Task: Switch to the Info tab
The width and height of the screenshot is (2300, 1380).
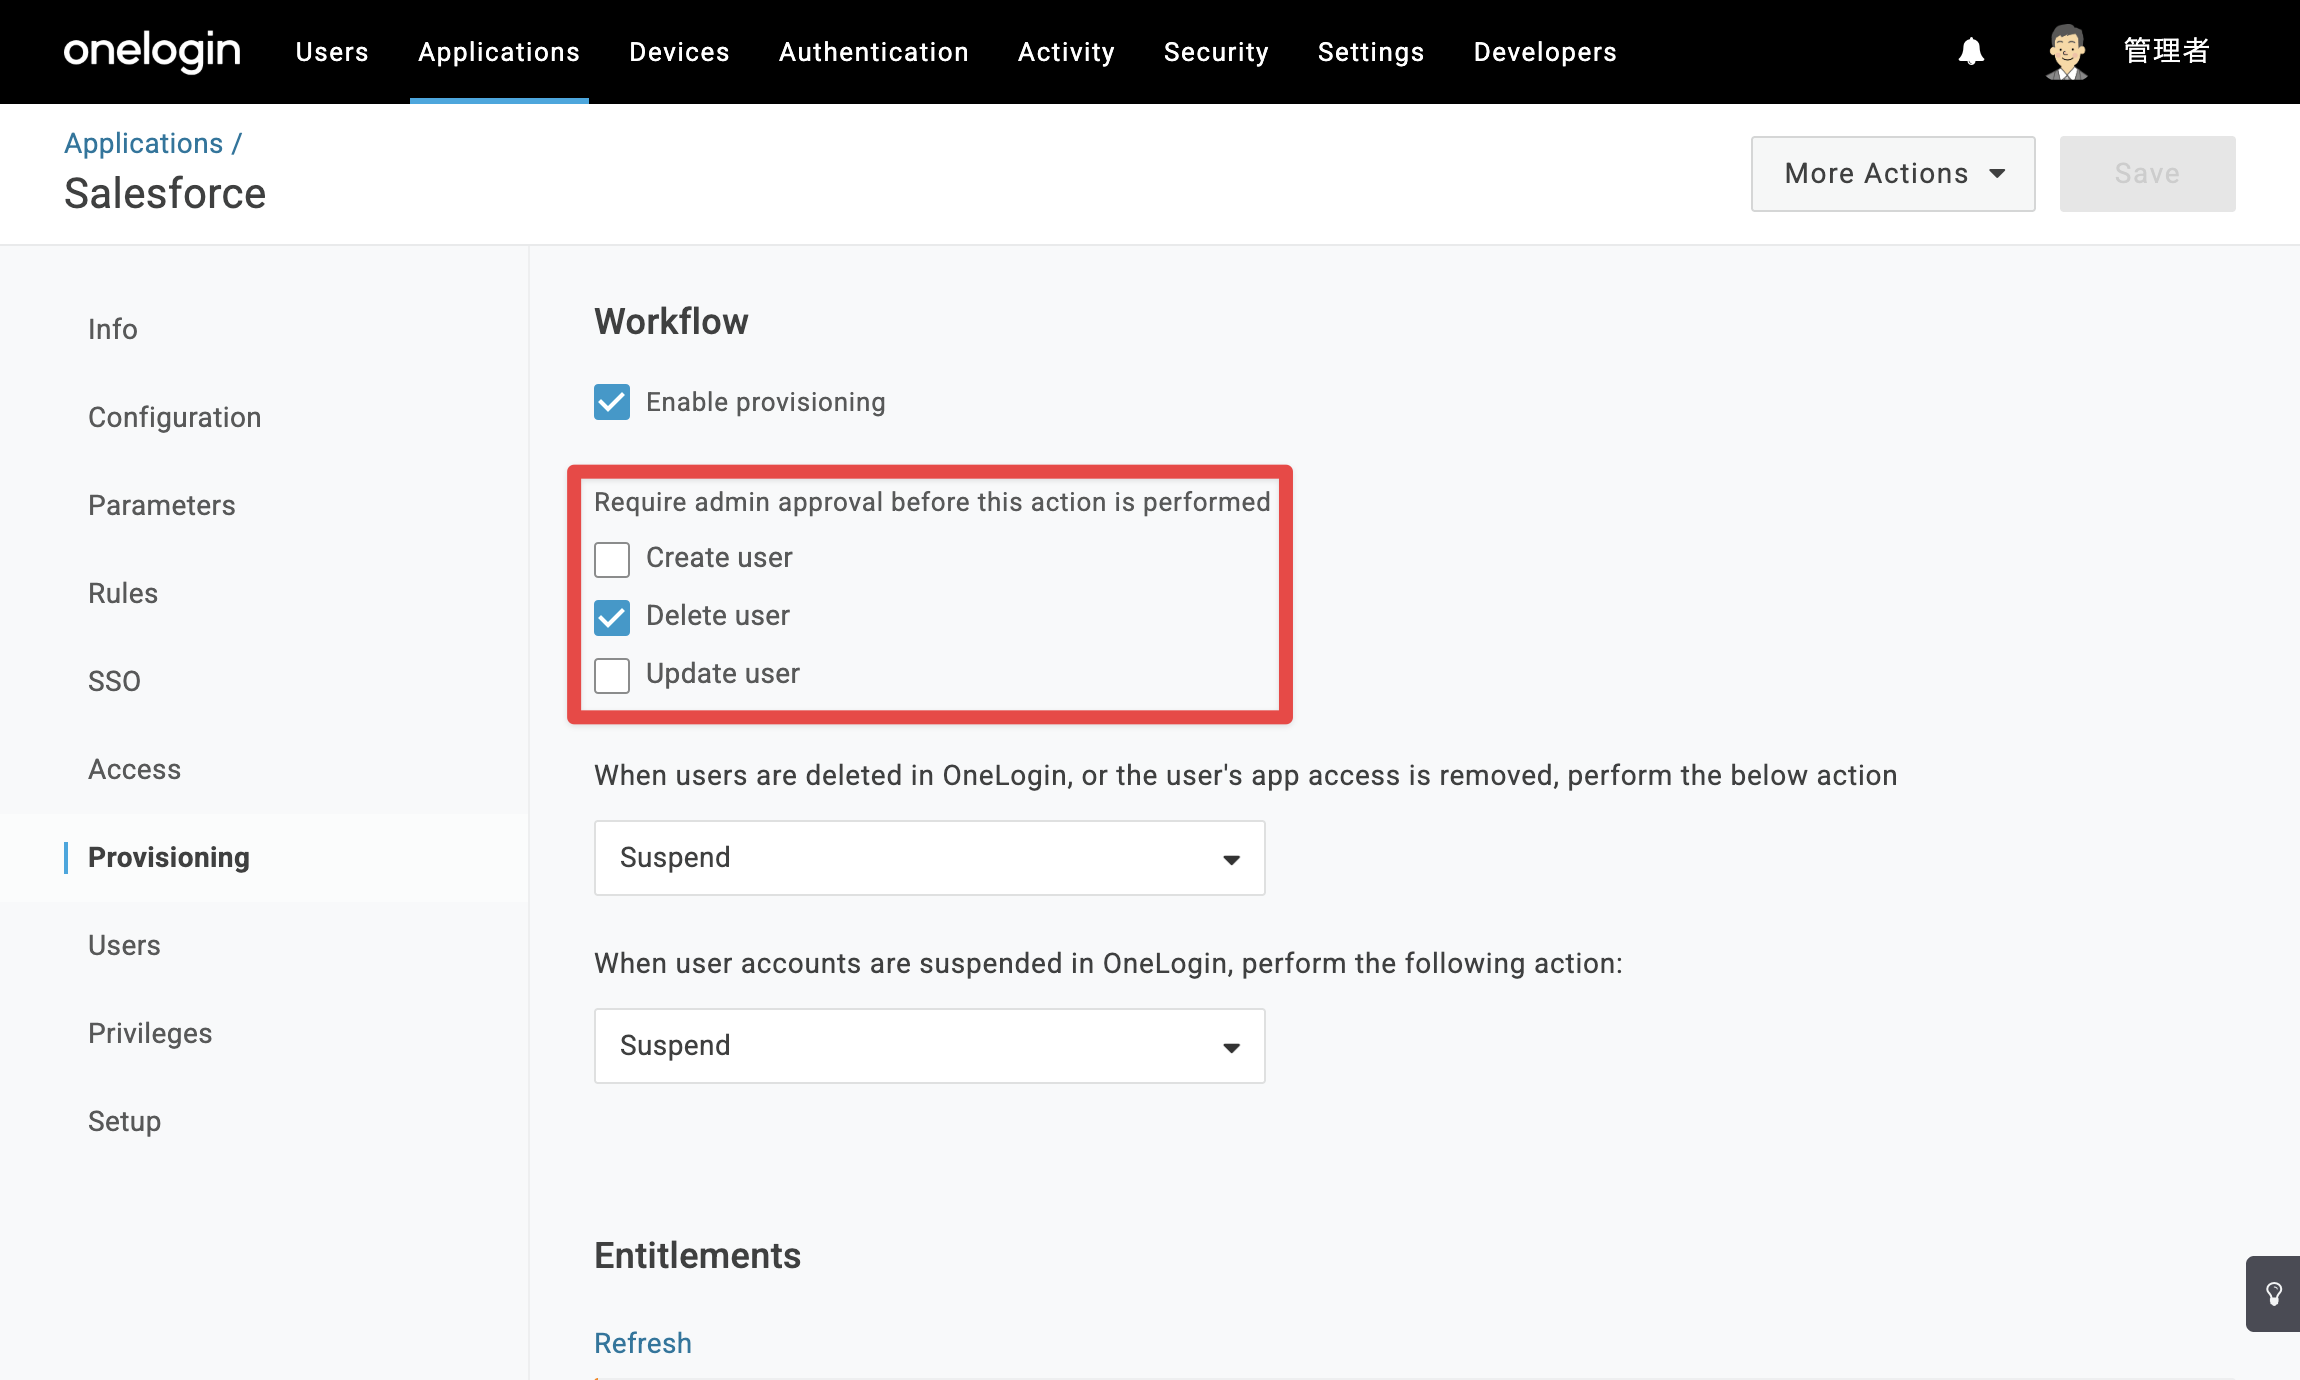Action: point(113,329)
